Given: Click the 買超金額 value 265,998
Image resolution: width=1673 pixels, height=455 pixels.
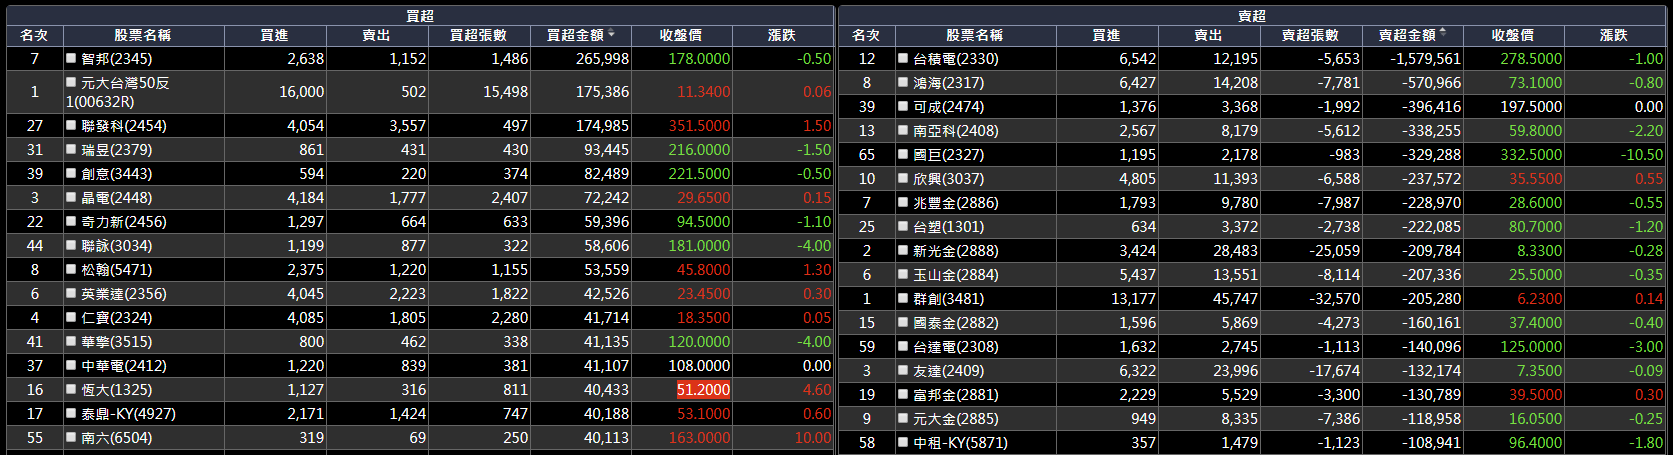Looking at the screenshot, I should pyautogui.click(x=602, y=58).
